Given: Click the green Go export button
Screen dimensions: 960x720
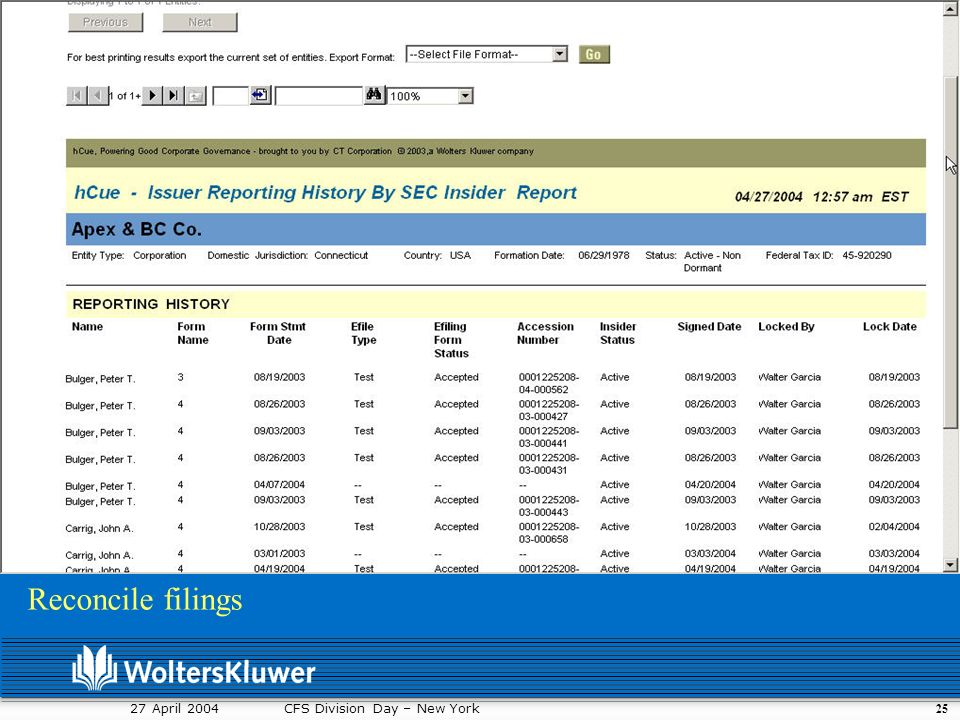Looking at the screenshot, I should pyautogui.click(x=594, y=54).
